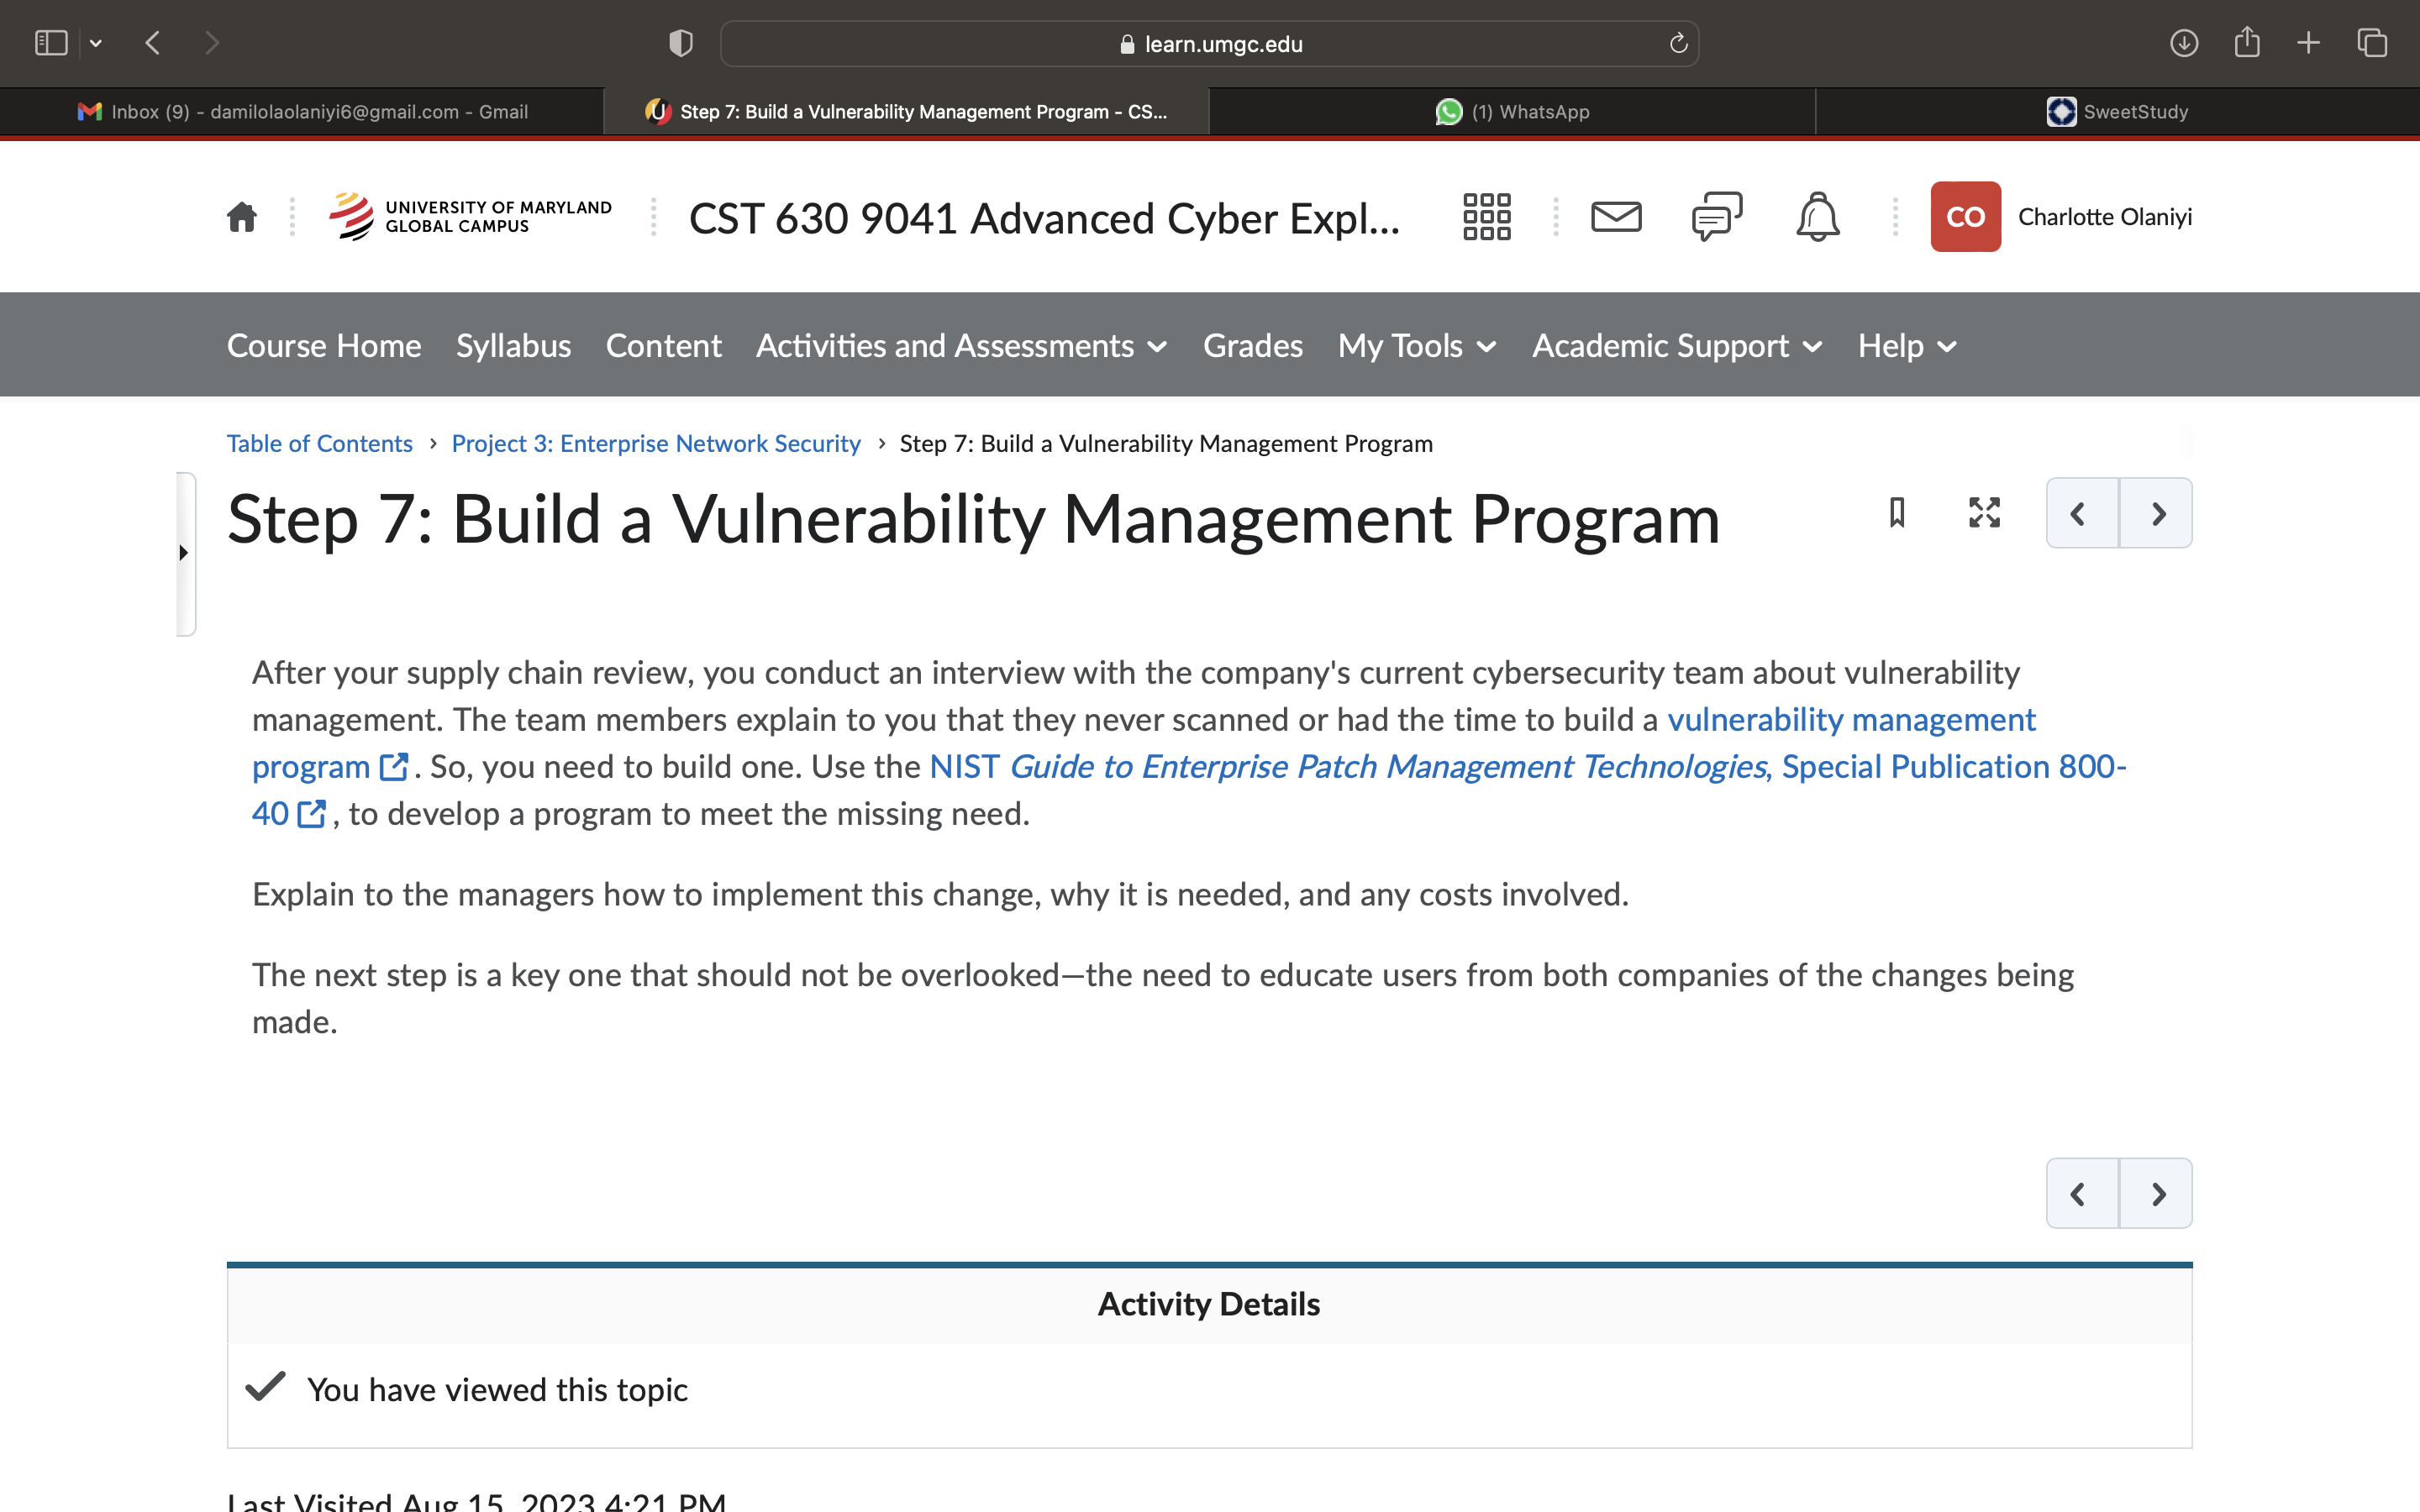Go to My Home via house icon
This screenshot has width=2420, height=1512.
[x=242, y=217]
